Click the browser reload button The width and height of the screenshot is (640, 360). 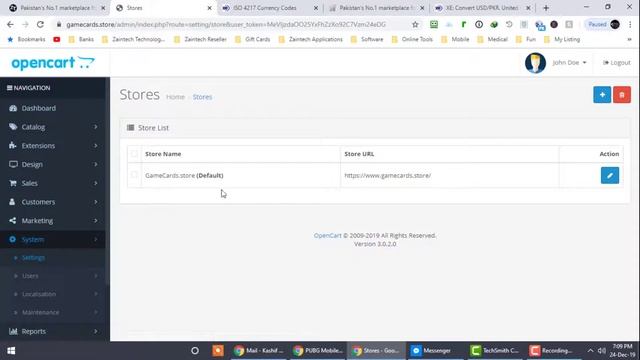(40, 24)
